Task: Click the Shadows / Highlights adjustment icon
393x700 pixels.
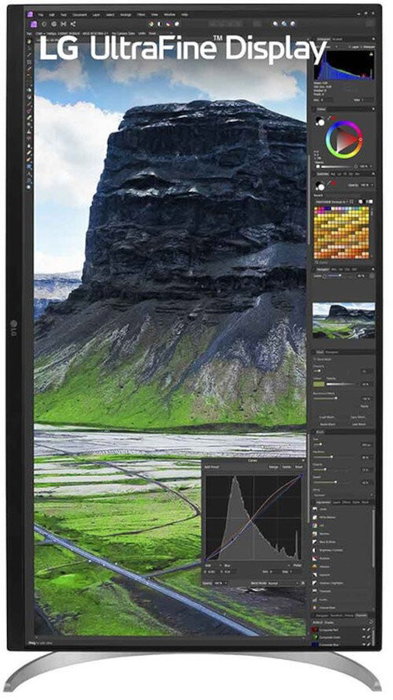Action: (315, 583)
